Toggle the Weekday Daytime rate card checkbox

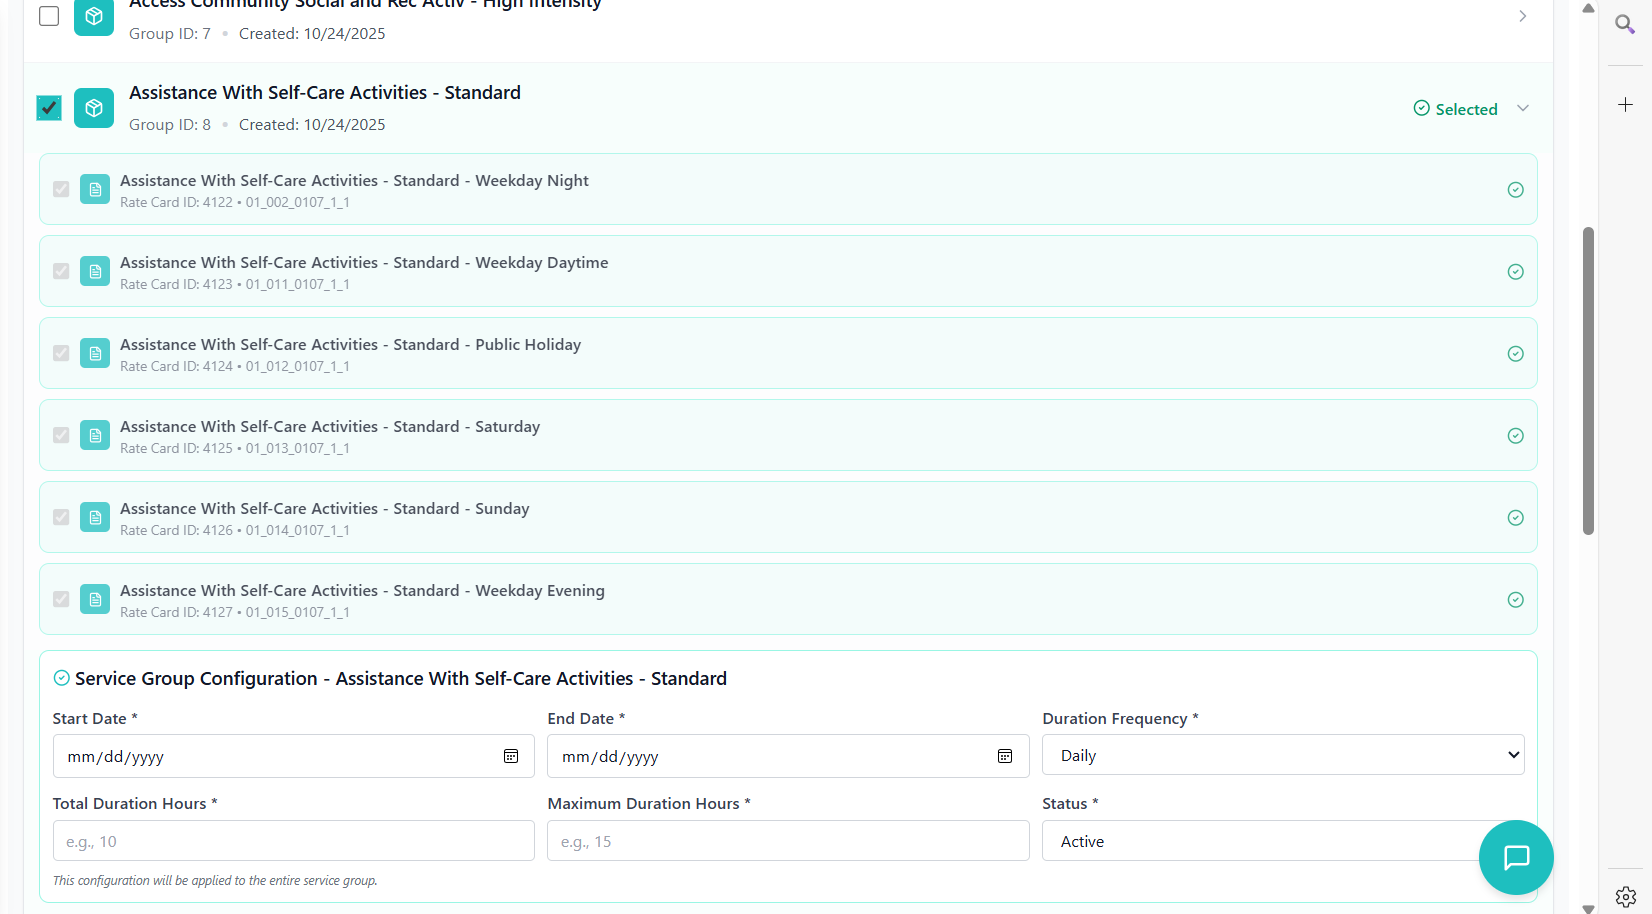pos(61,271)
